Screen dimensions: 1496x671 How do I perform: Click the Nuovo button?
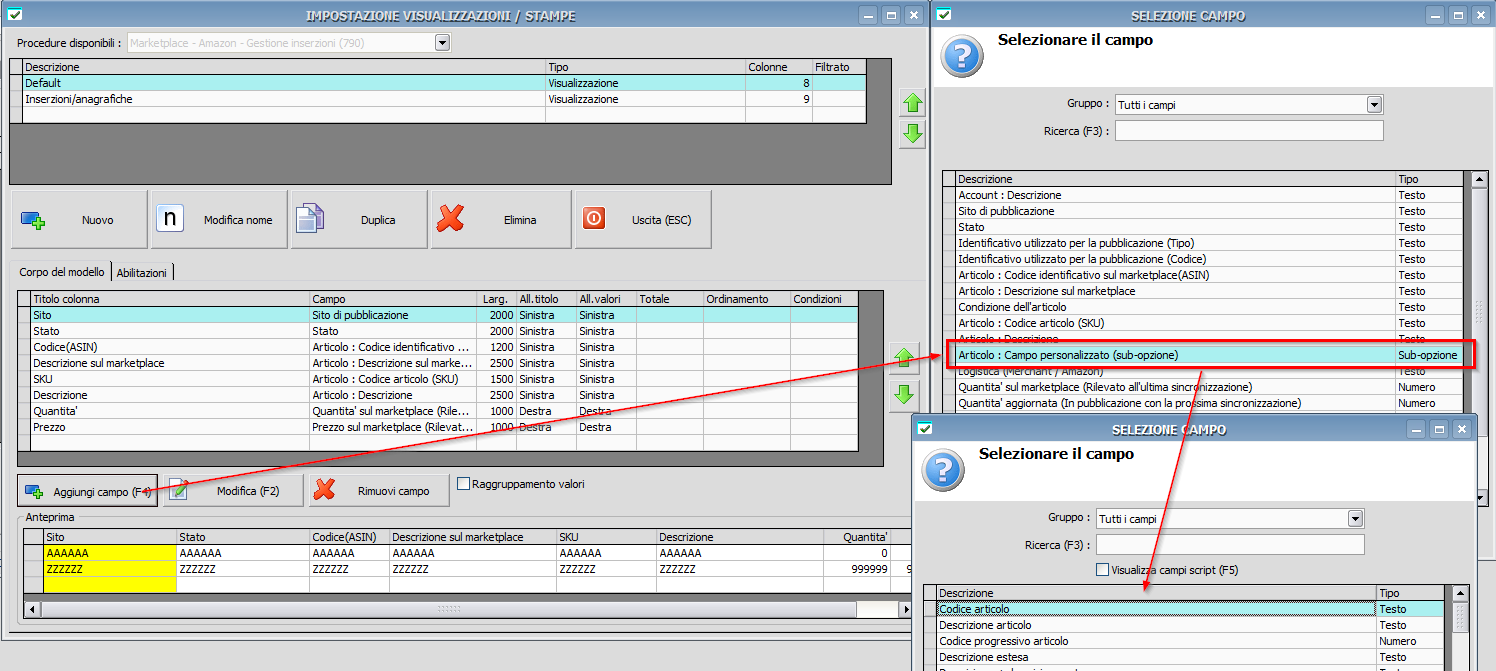coord(79,220)
